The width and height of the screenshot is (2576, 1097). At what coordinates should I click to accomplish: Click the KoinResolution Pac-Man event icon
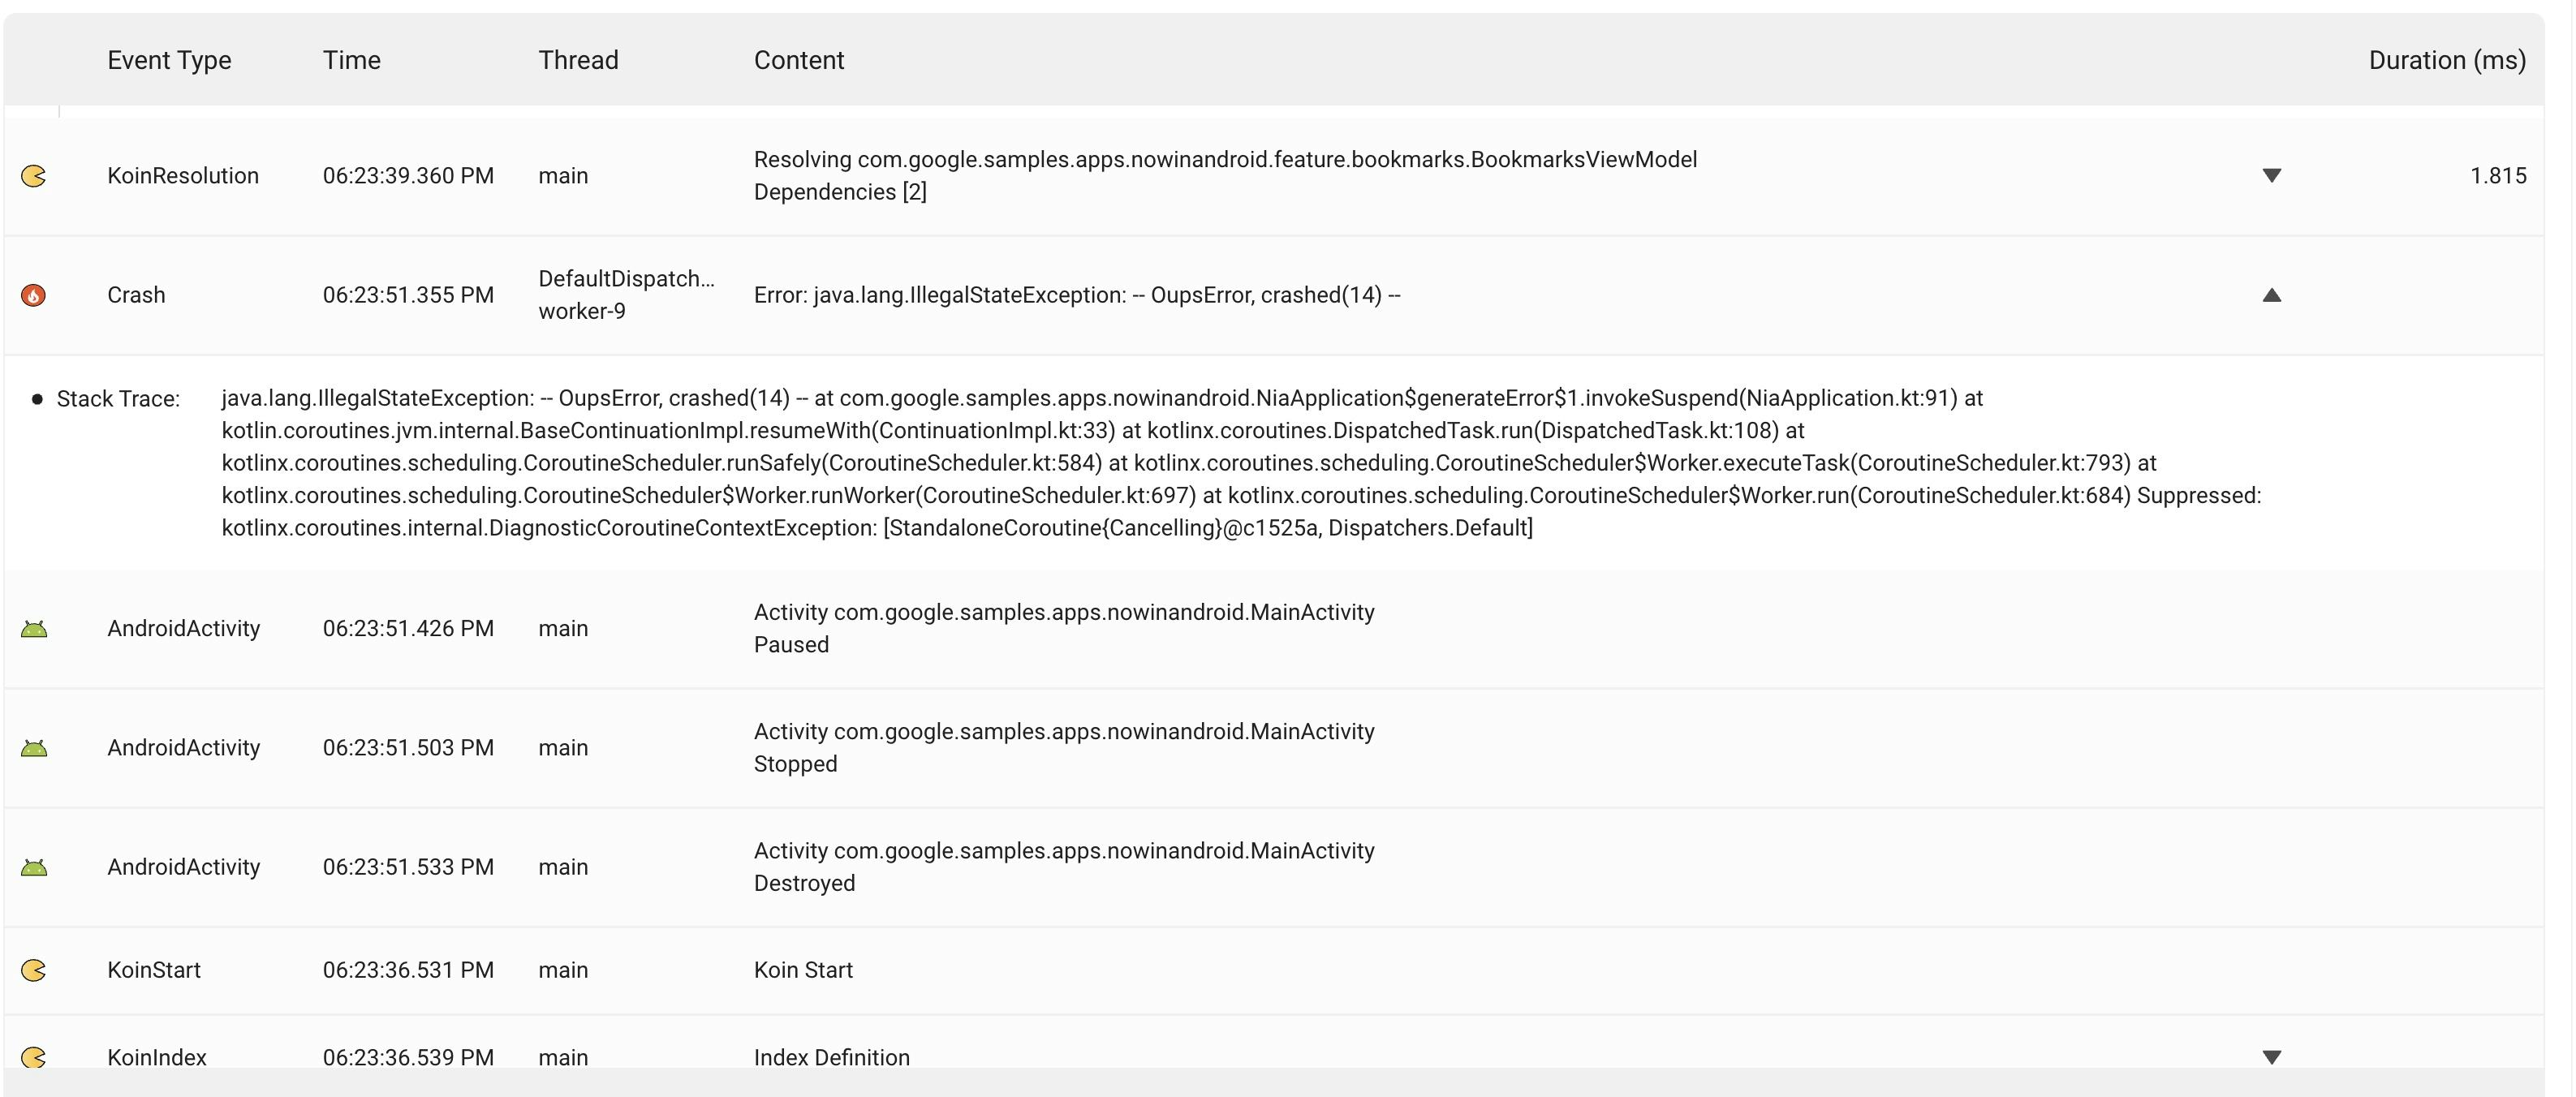coord(34,176)
